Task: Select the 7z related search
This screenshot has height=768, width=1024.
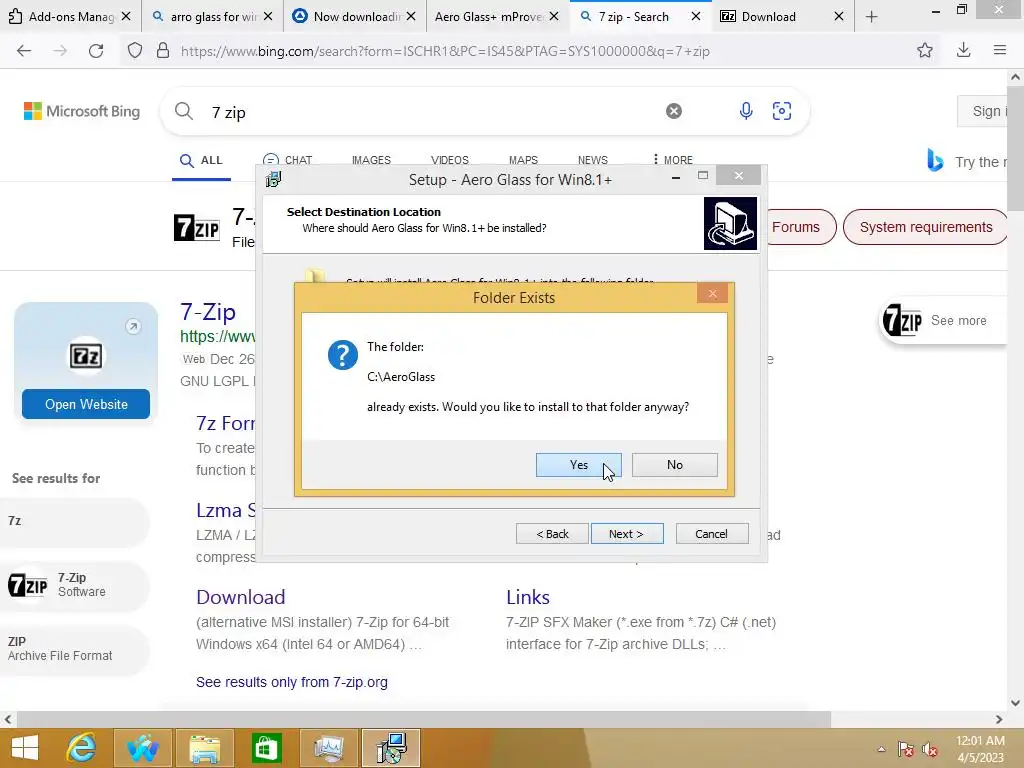Action: click(74, 521)
